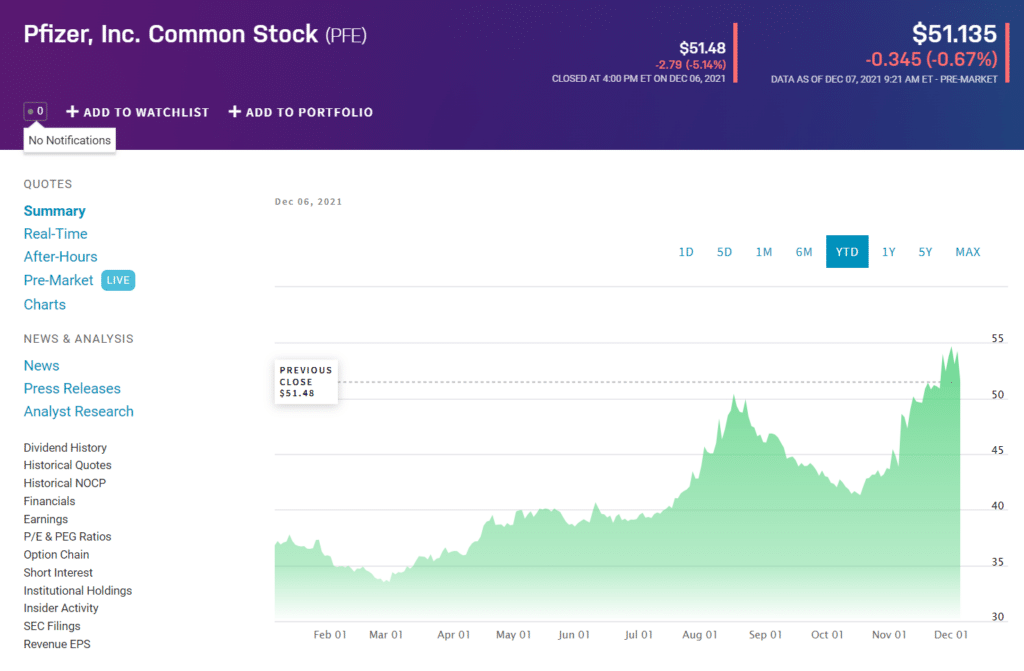The width and height of the screenshot is (1024, 671).
Task: Open the Summary quotes page
Action: (x=55, y=211)
